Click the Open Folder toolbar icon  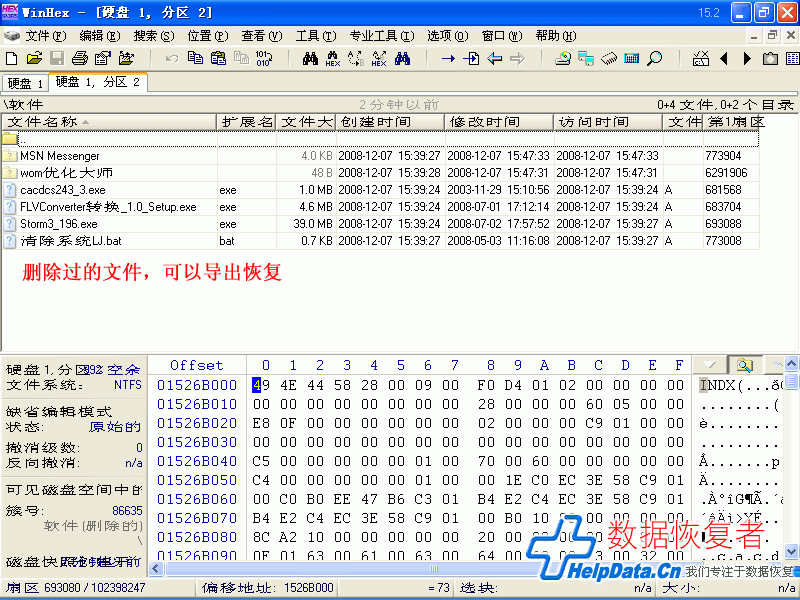click(126, 59)
